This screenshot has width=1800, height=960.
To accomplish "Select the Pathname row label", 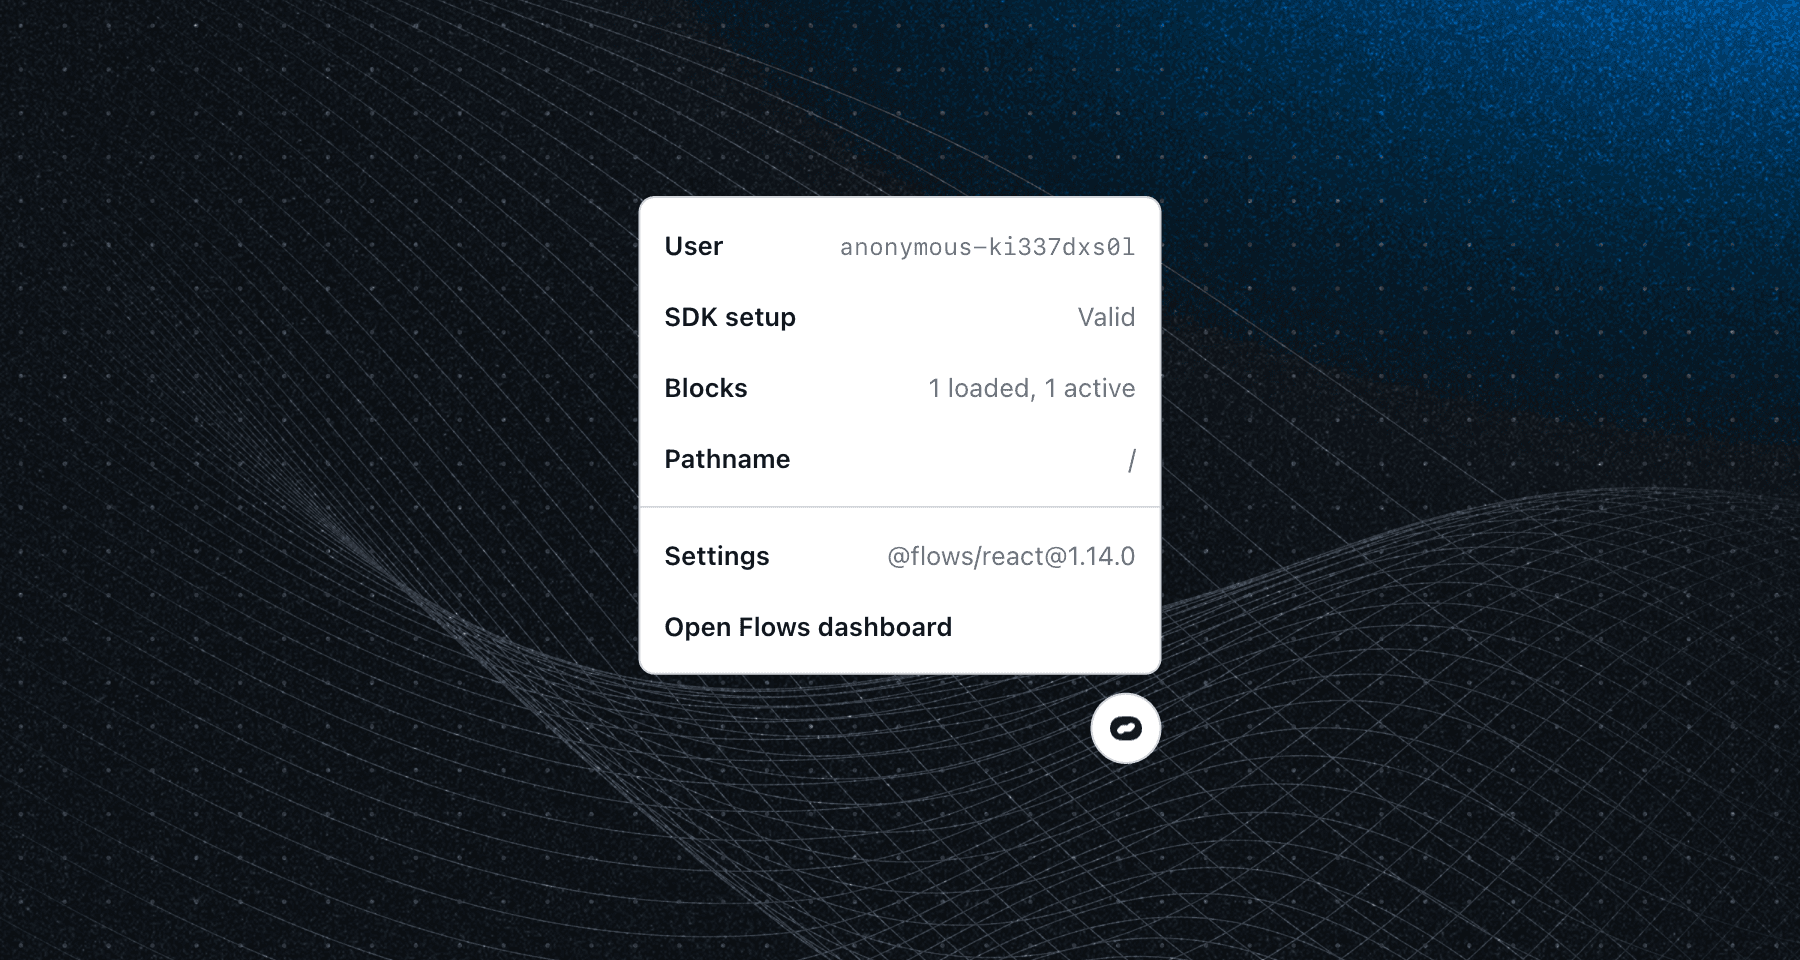I will point(727,459).
